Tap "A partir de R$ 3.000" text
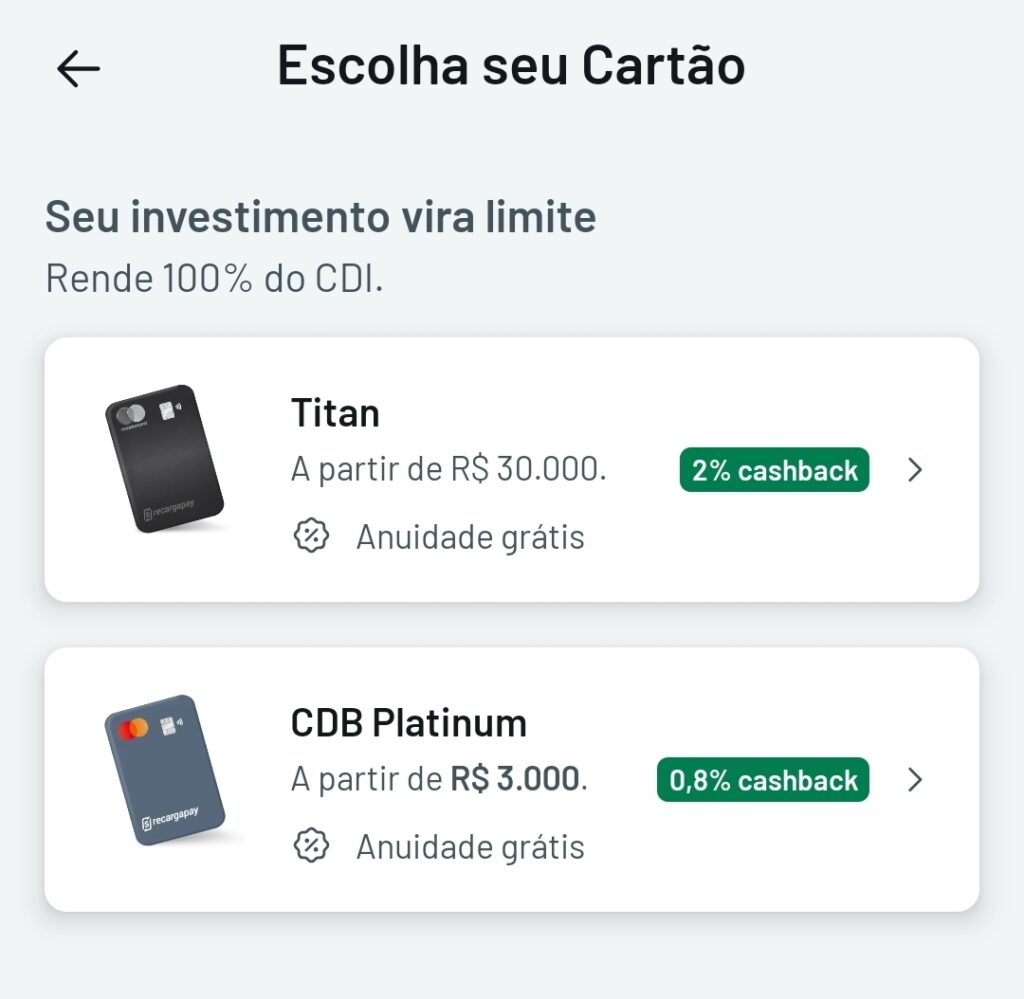Screen dimensions: 1024x999 point(440,779)
